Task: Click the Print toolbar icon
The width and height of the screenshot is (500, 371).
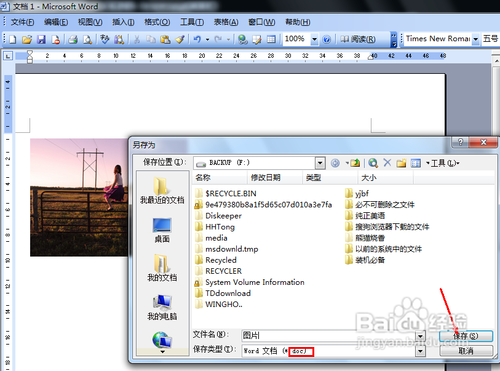Action: [73, 40]
